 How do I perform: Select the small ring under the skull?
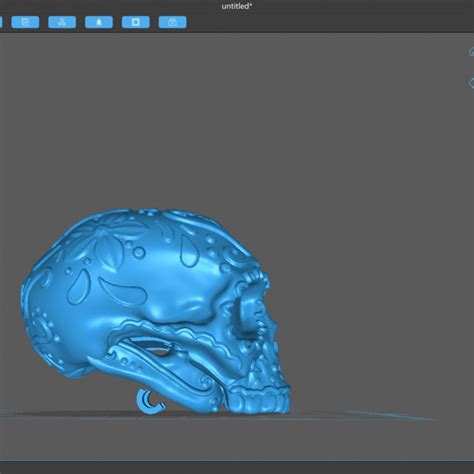pos(151,401)
